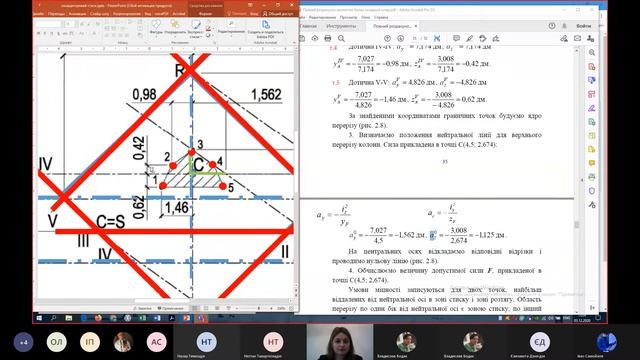This screenshot has height=360, width=640.
Task: Open PowerPoint Анимация tab
Action: click(77, 14)
